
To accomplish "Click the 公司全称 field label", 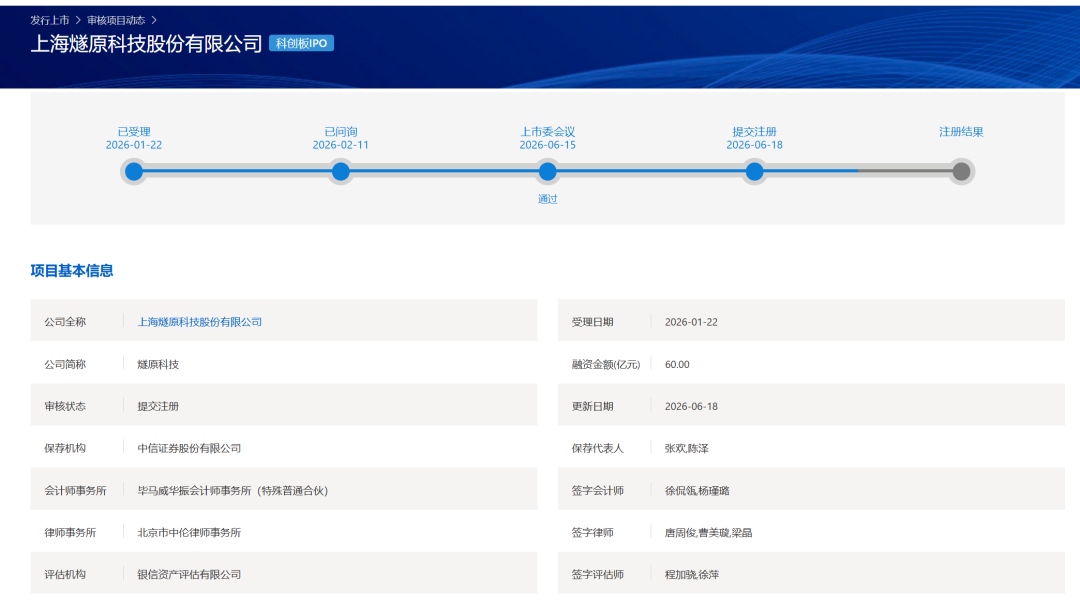I will (65, 322).
